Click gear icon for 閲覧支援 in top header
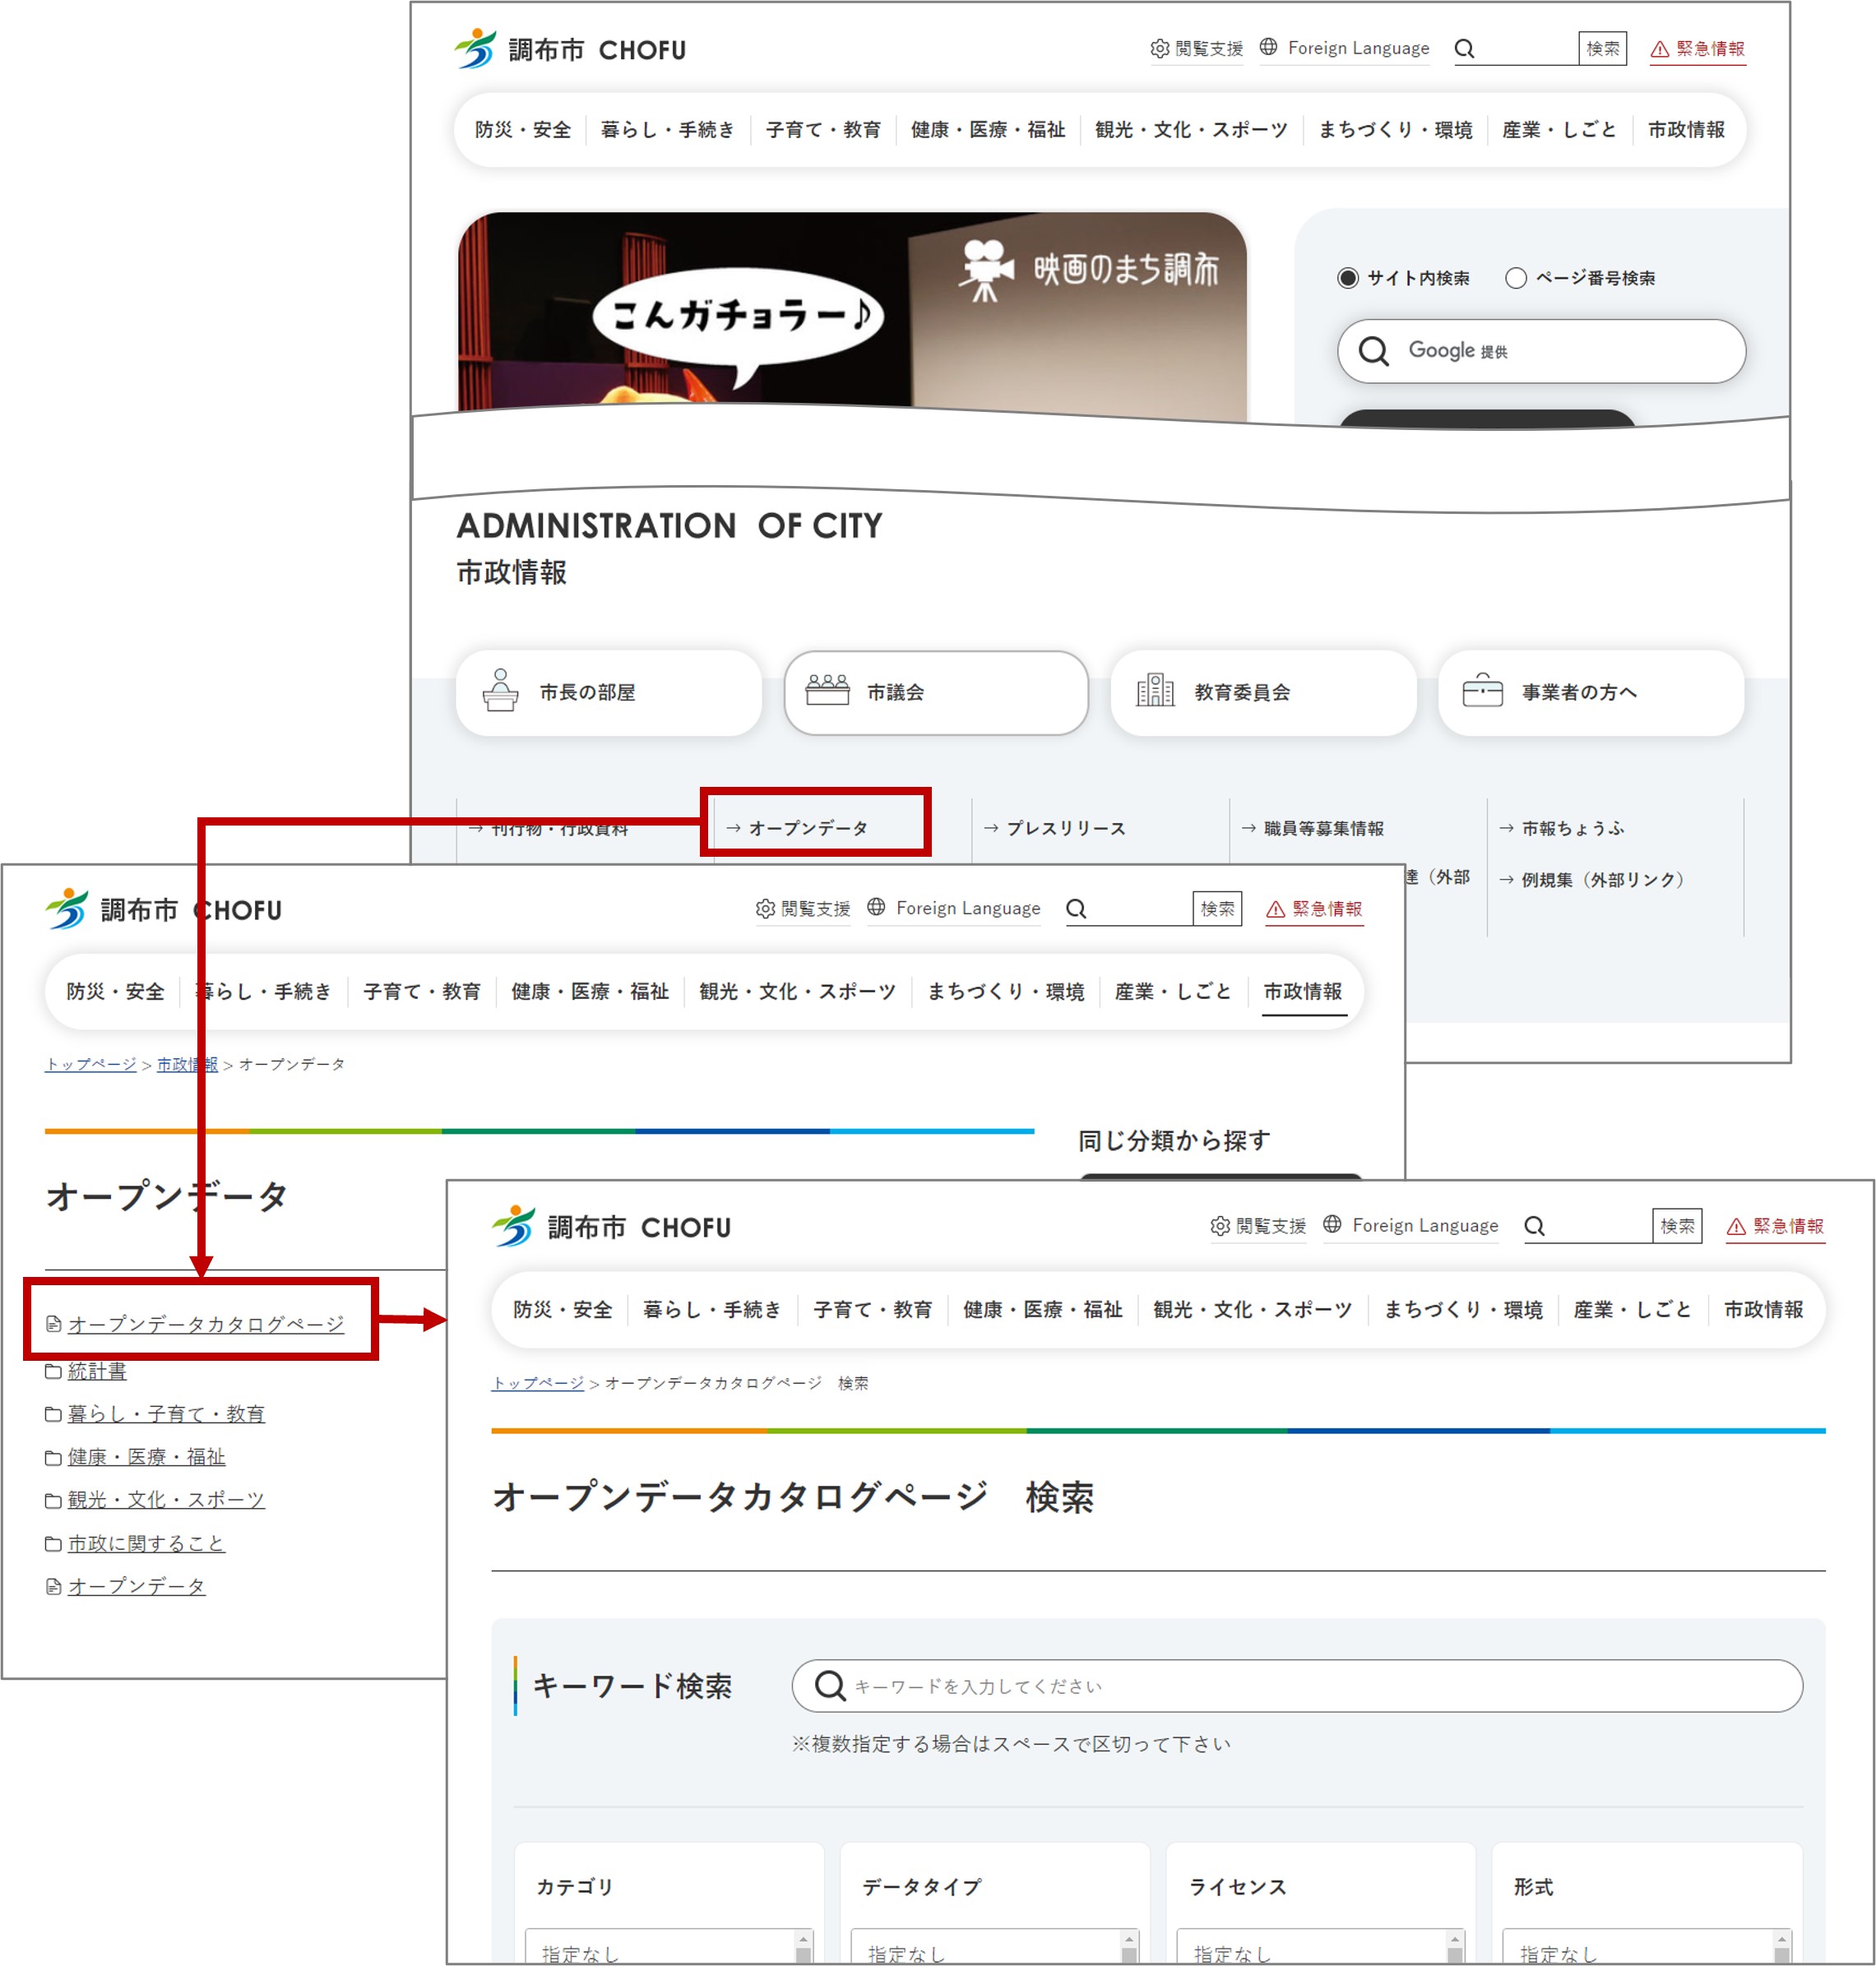Image resolution: width=1876 pixels, height=1966 pixels. 1159,48
